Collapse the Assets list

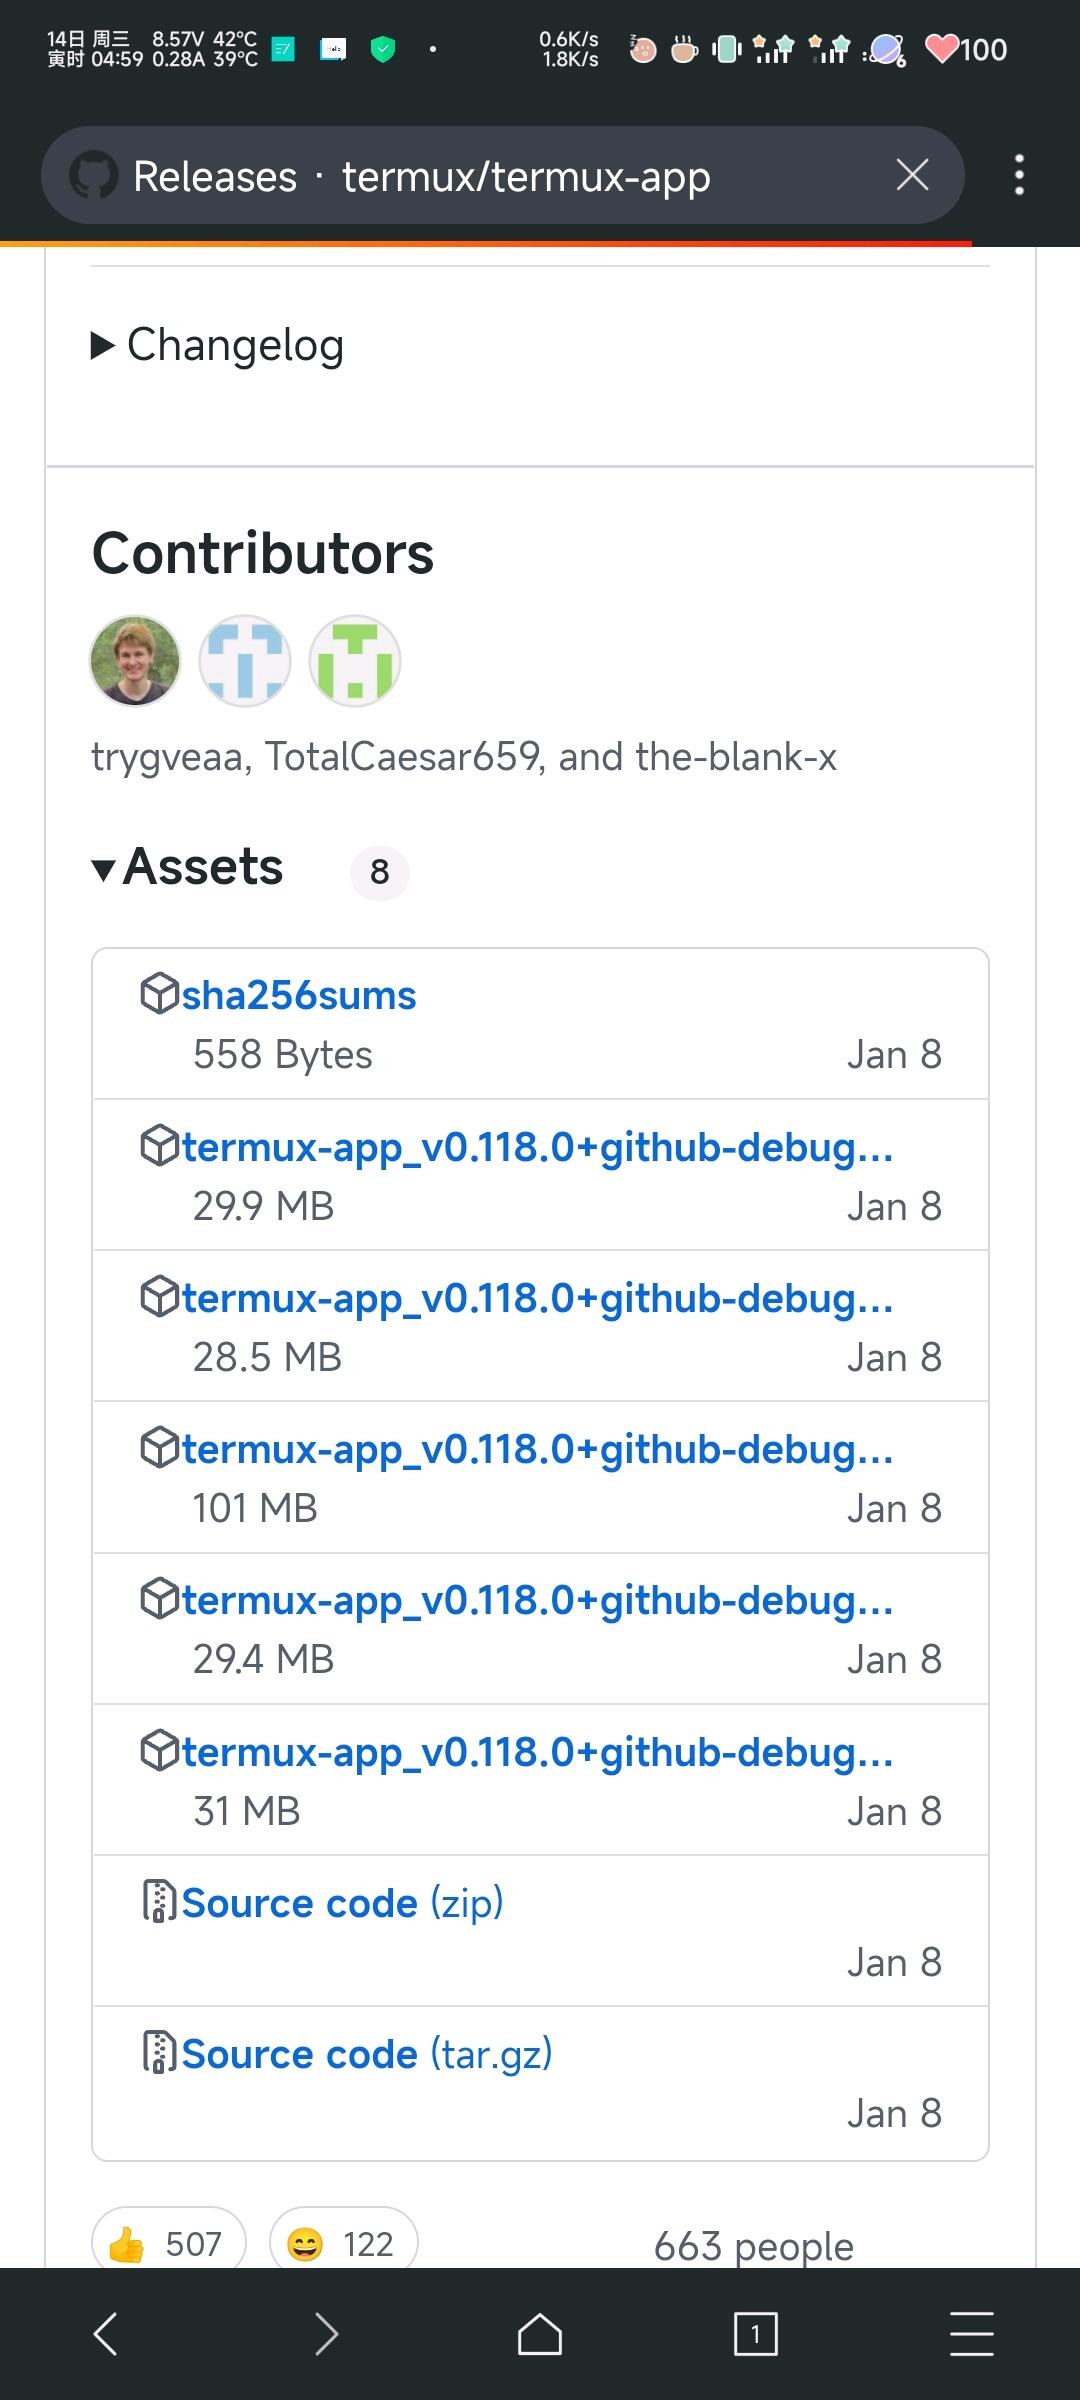click(x=187, y=867)
